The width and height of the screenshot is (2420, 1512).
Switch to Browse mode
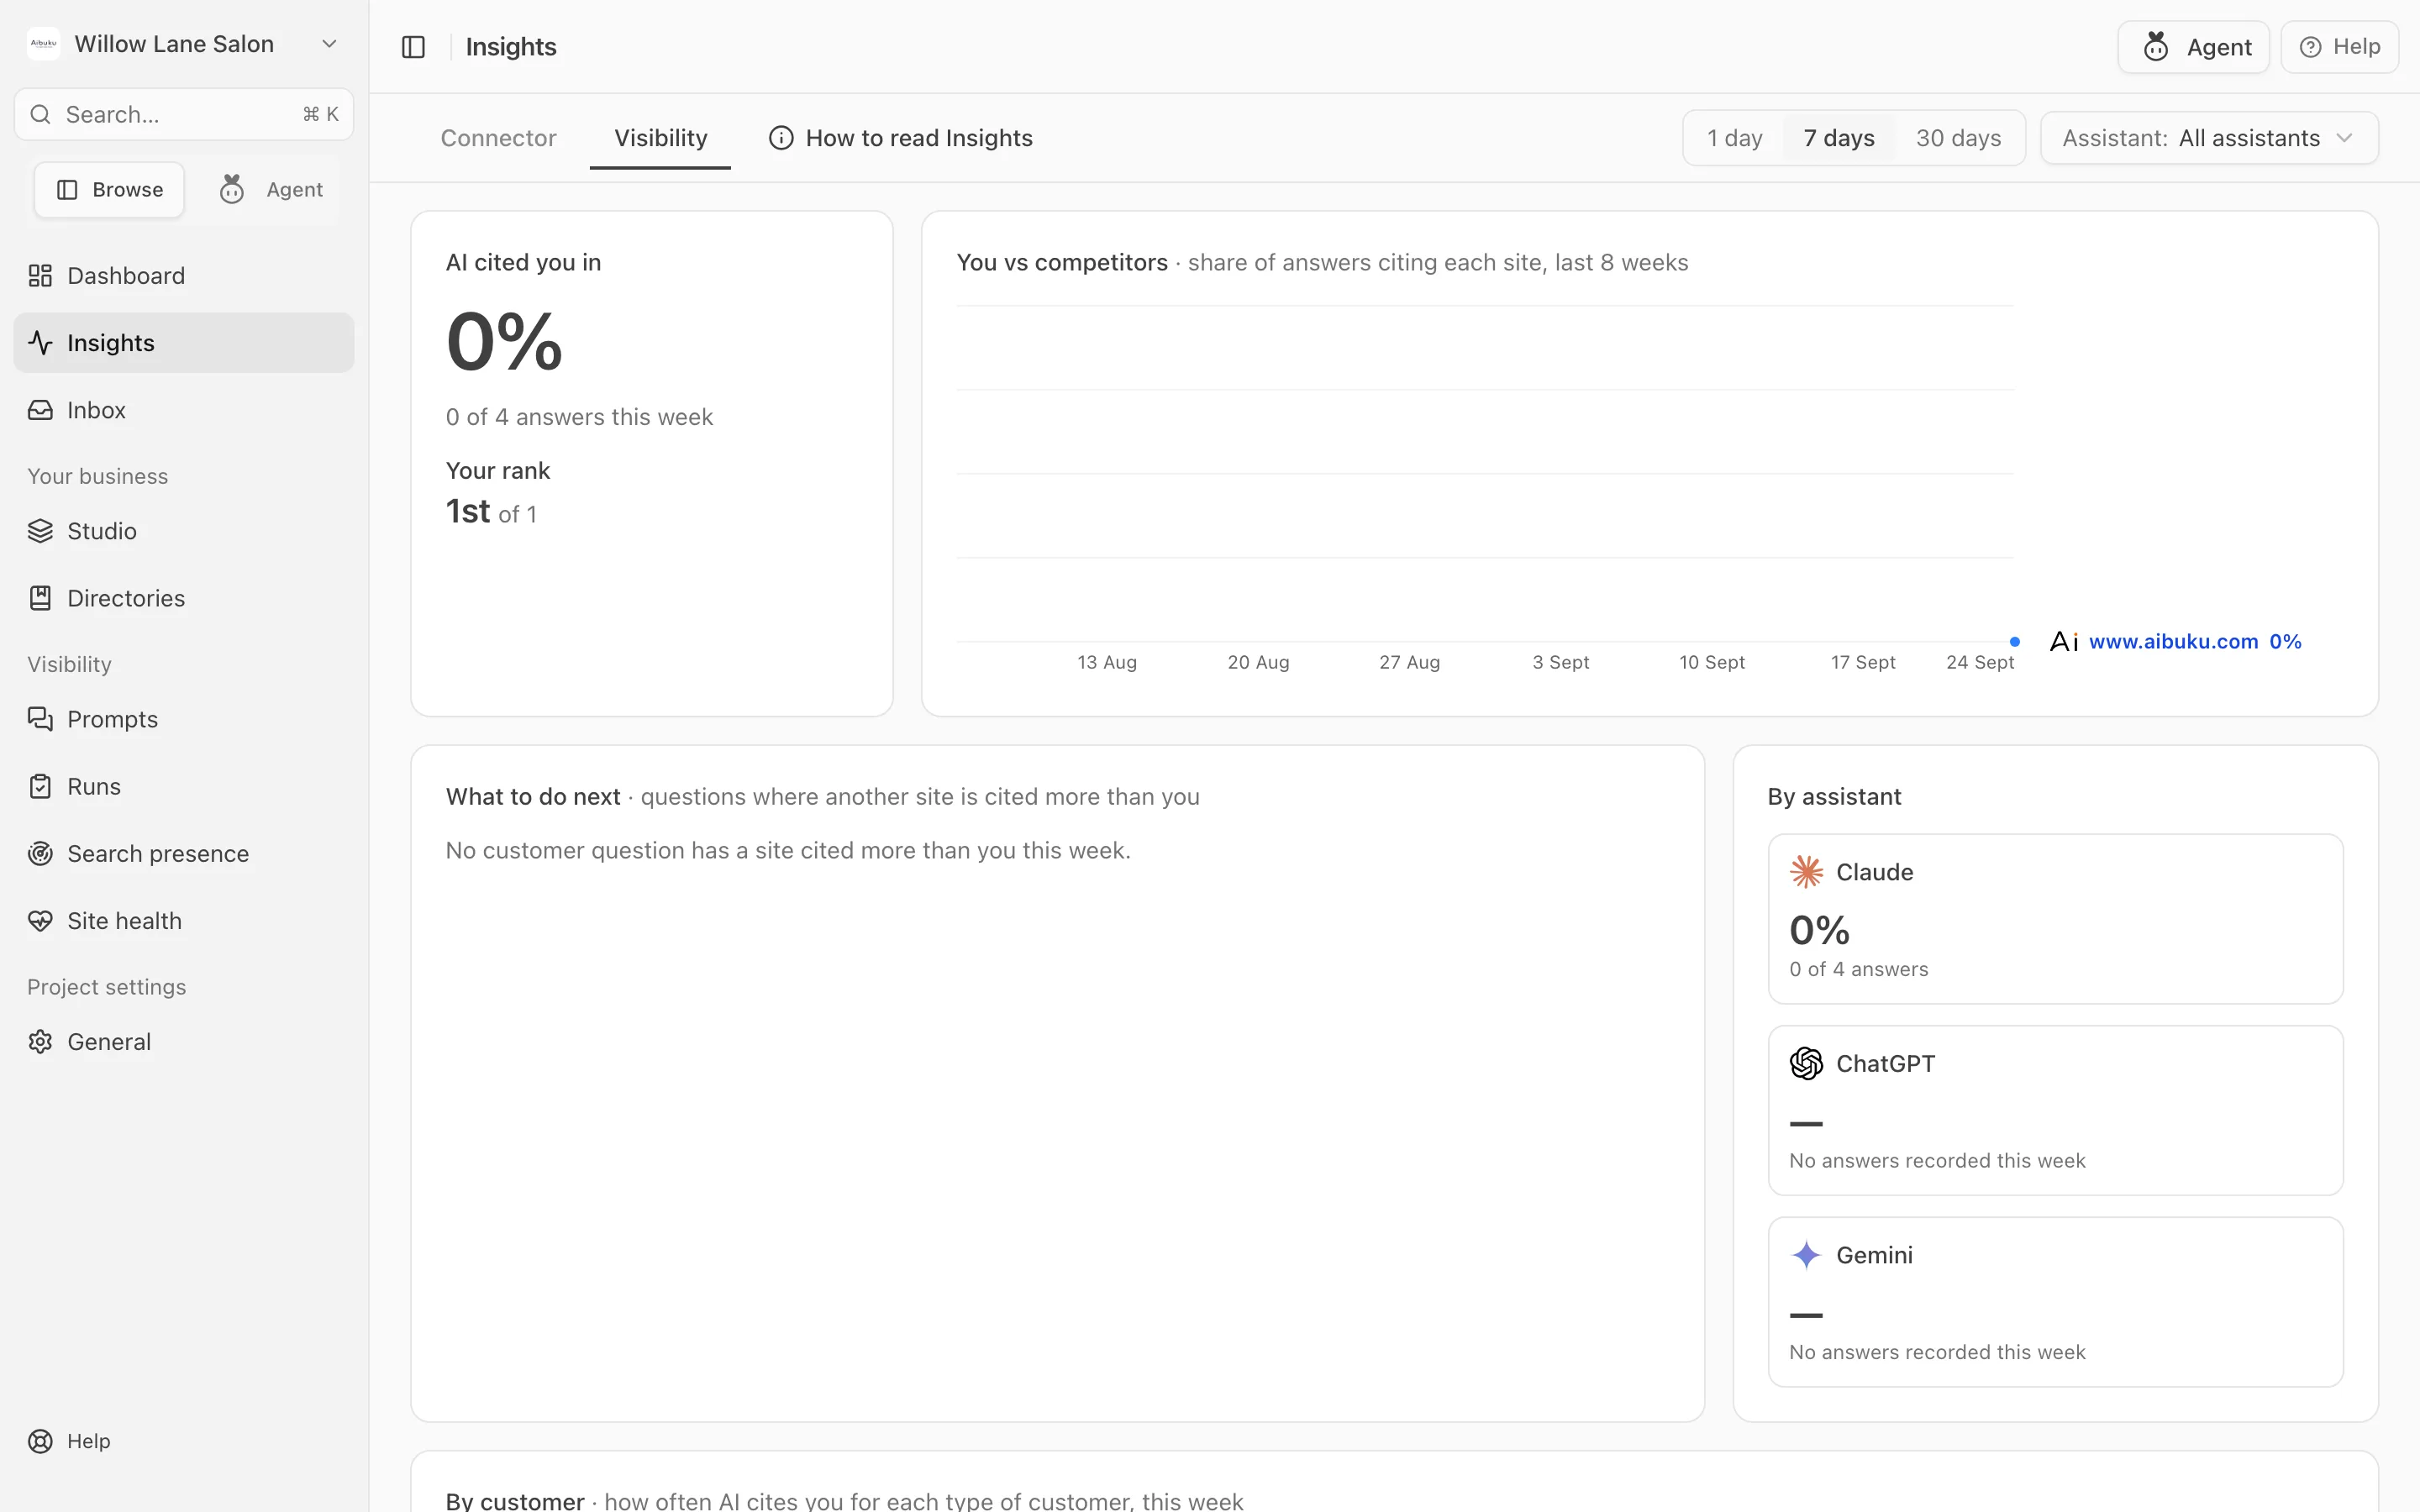click(x=109, y=190)
